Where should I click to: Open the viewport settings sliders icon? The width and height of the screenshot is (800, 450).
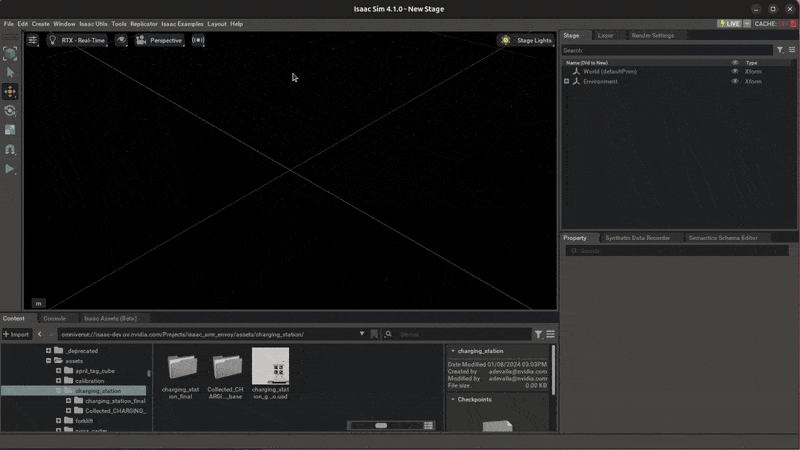[32, 40]
